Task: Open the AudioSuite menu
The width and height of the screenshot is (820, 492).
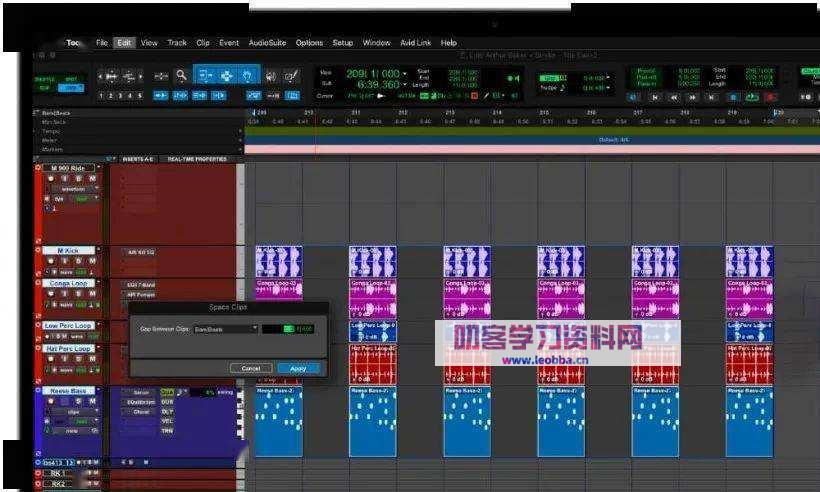Action: pos(267,43)
